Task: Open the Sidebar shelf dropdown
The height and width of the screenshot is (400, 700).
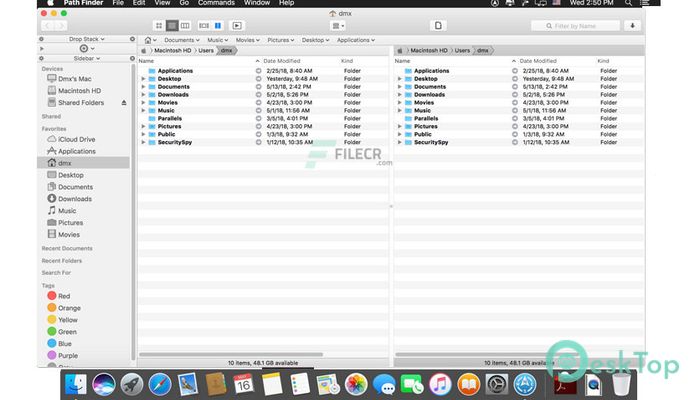Action: pos(87,58)
